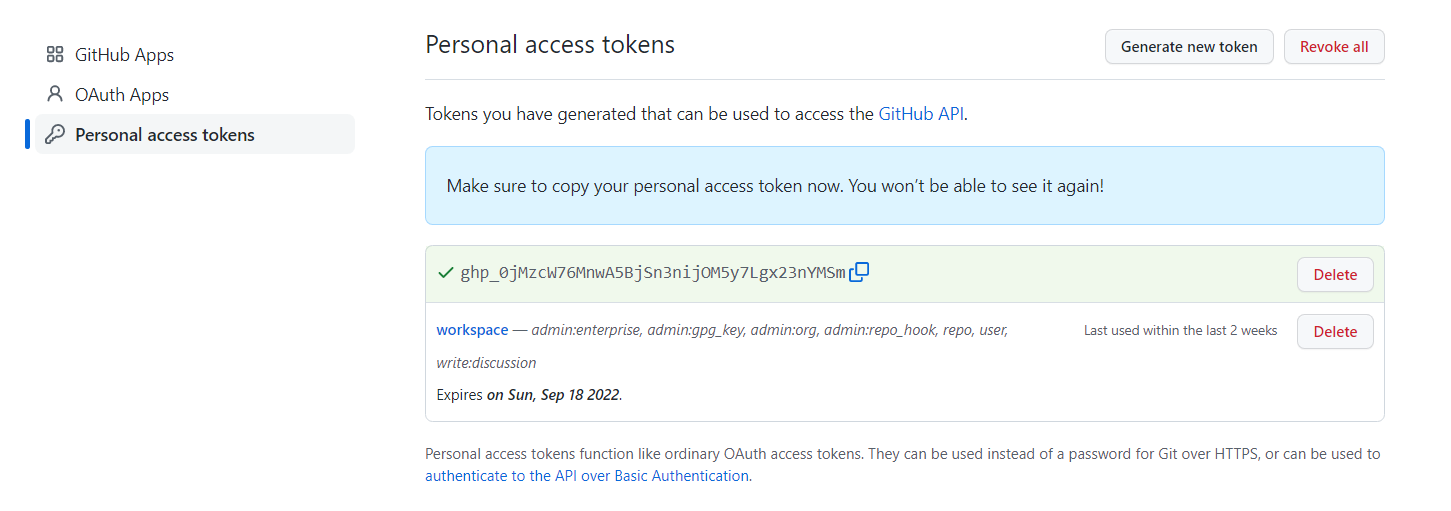Open the OAuth Apps sidebar item
Screen dimensions: 1451x511
[x=195, y=95]
